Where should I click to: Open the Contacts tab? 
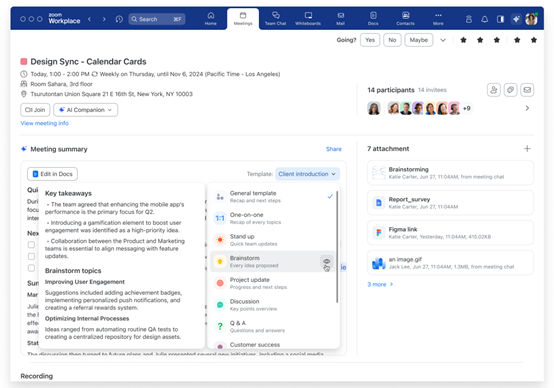[x=405, y=18]
